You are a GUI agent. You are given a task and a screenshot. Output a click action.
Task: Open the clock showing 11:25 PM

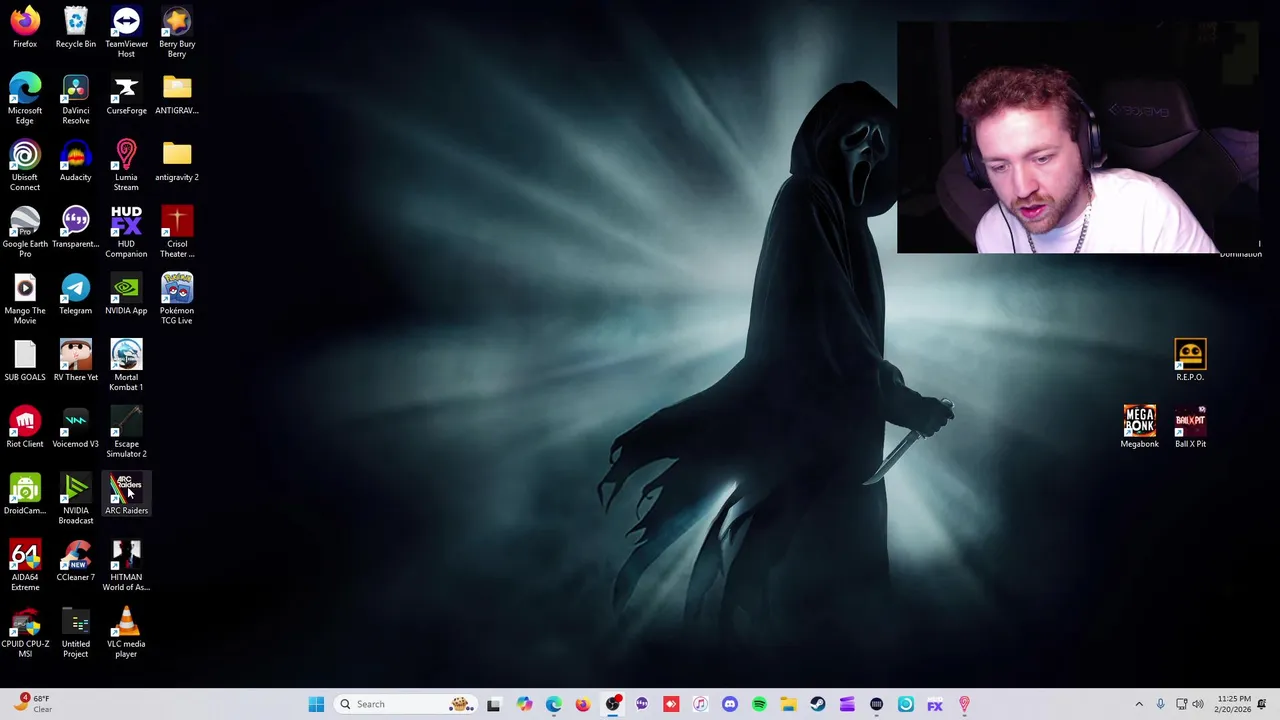1233,704
